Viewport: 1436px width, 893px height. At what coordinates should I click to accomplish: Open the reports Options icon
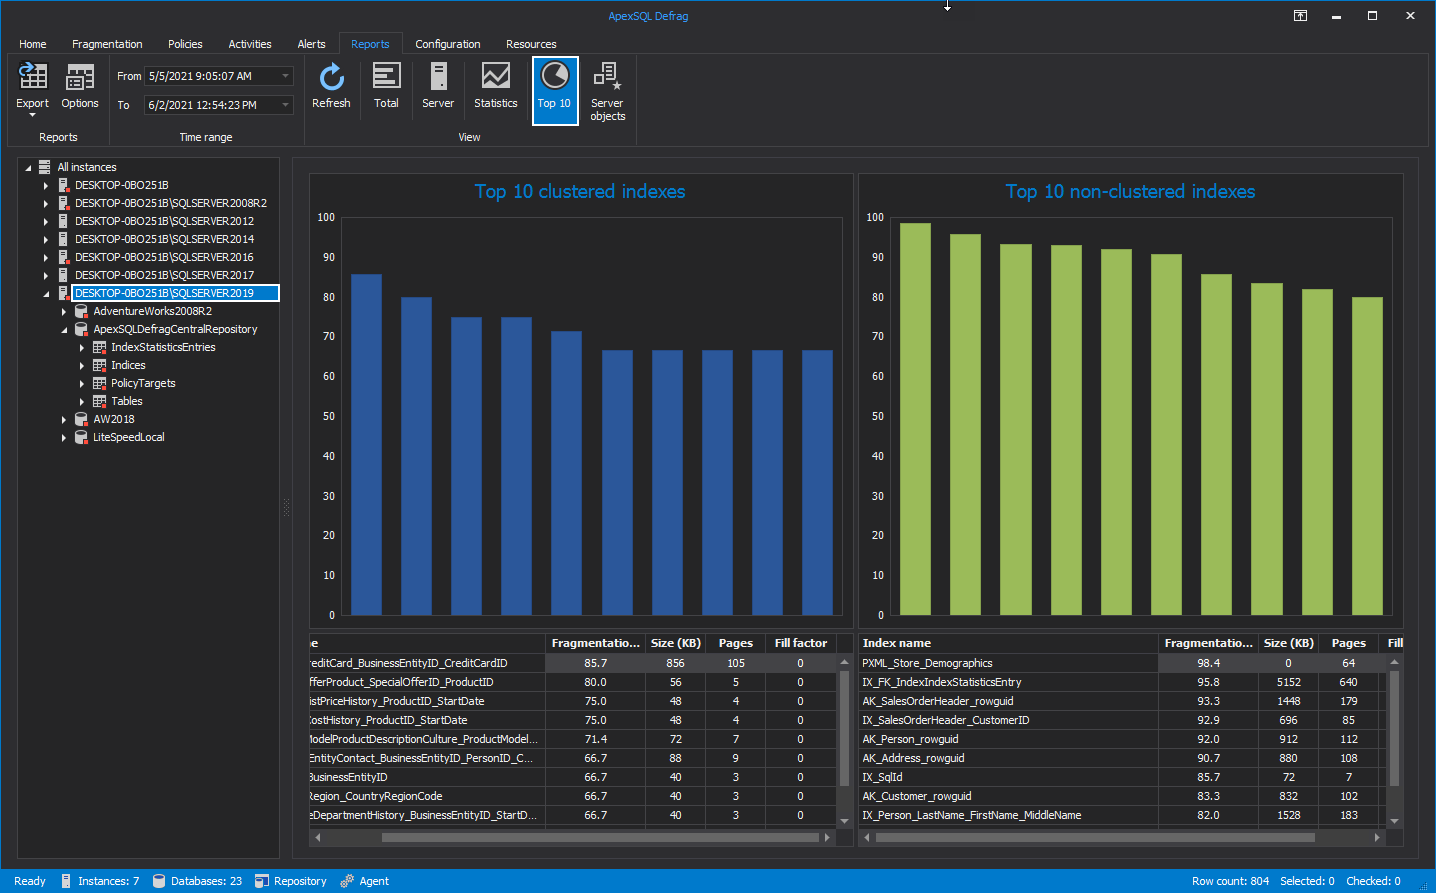pos(79,87)
